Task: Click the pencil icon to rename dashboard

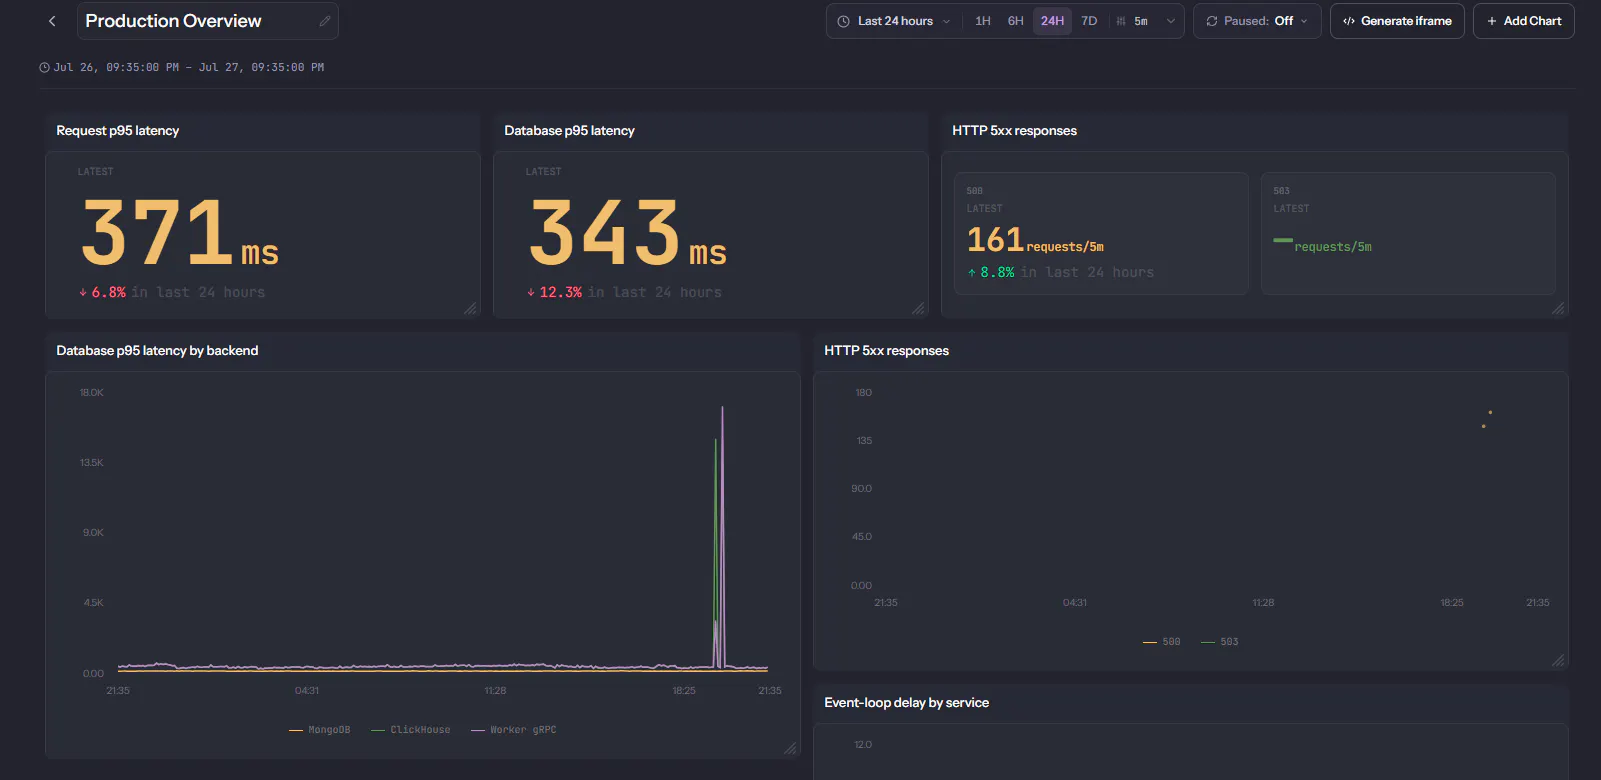Action: [x=325, y=21]
